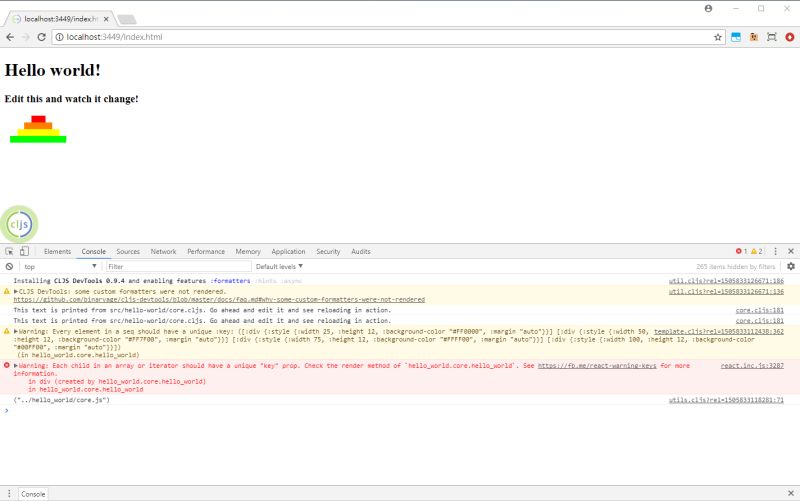Click the screenshot capture extension icon

(772, 37)
